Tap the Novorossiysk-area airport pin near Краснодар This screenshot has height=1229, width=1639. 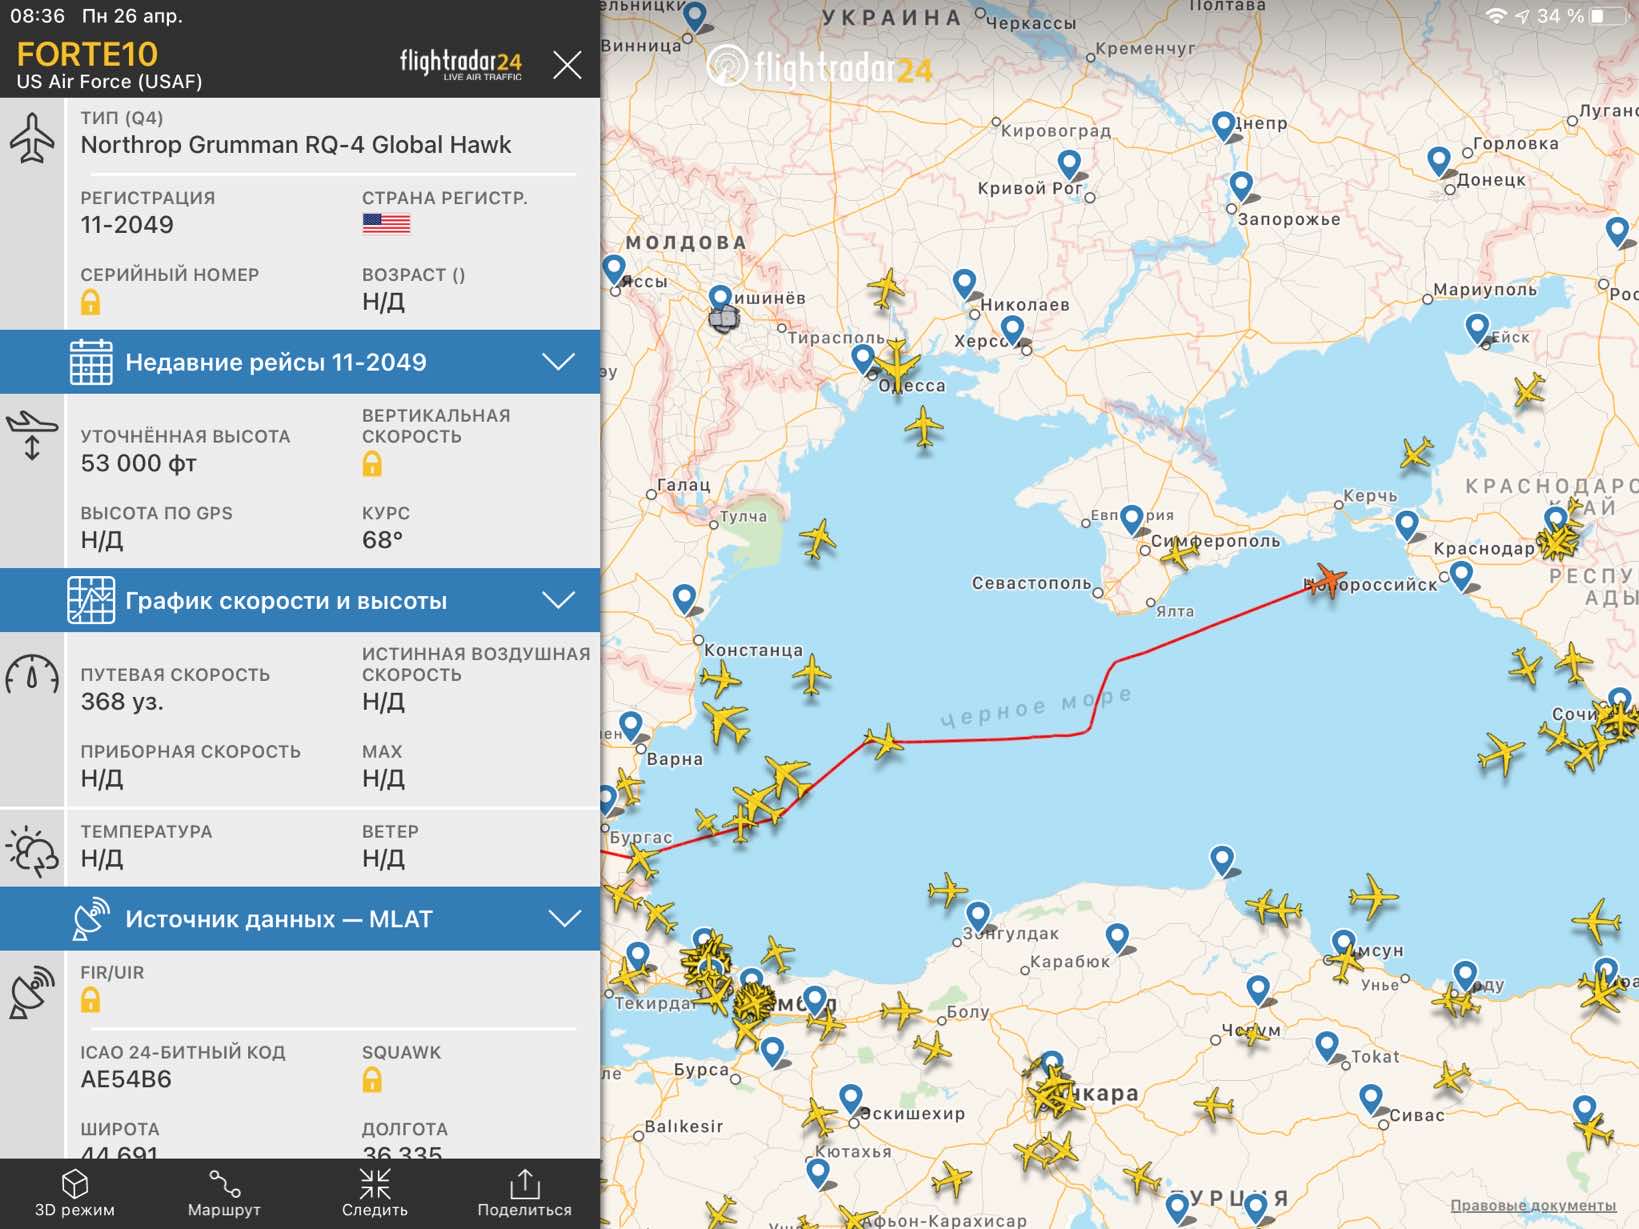(x=1461, y=575)
